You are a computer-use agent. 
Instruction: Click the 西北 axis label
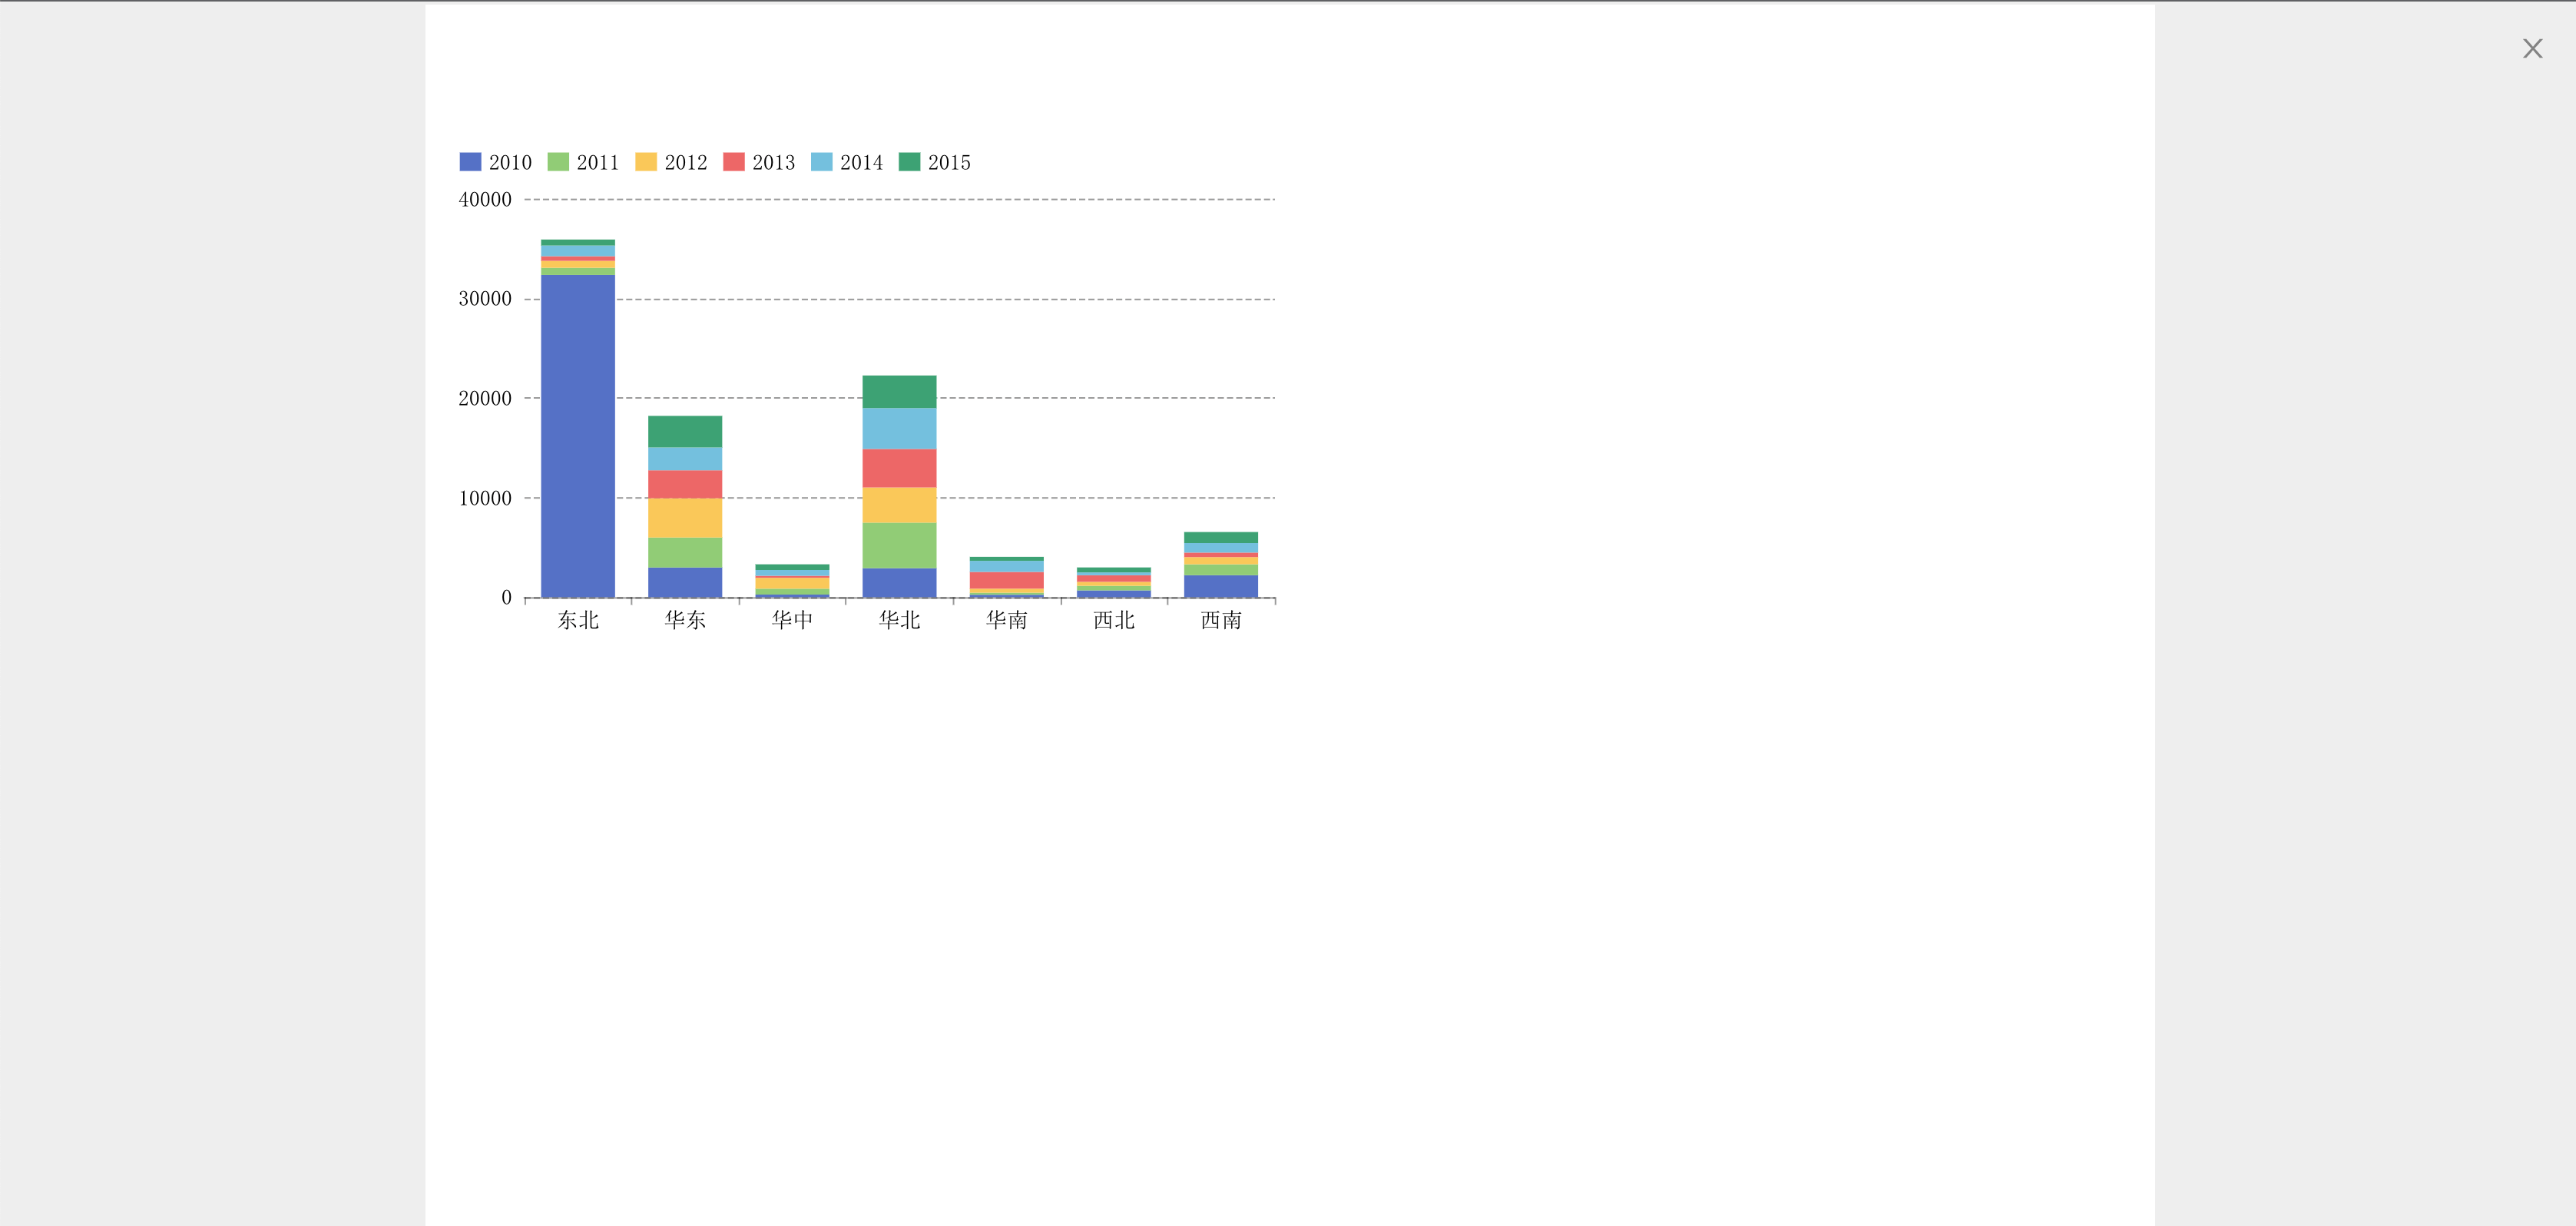(1114, 620)
